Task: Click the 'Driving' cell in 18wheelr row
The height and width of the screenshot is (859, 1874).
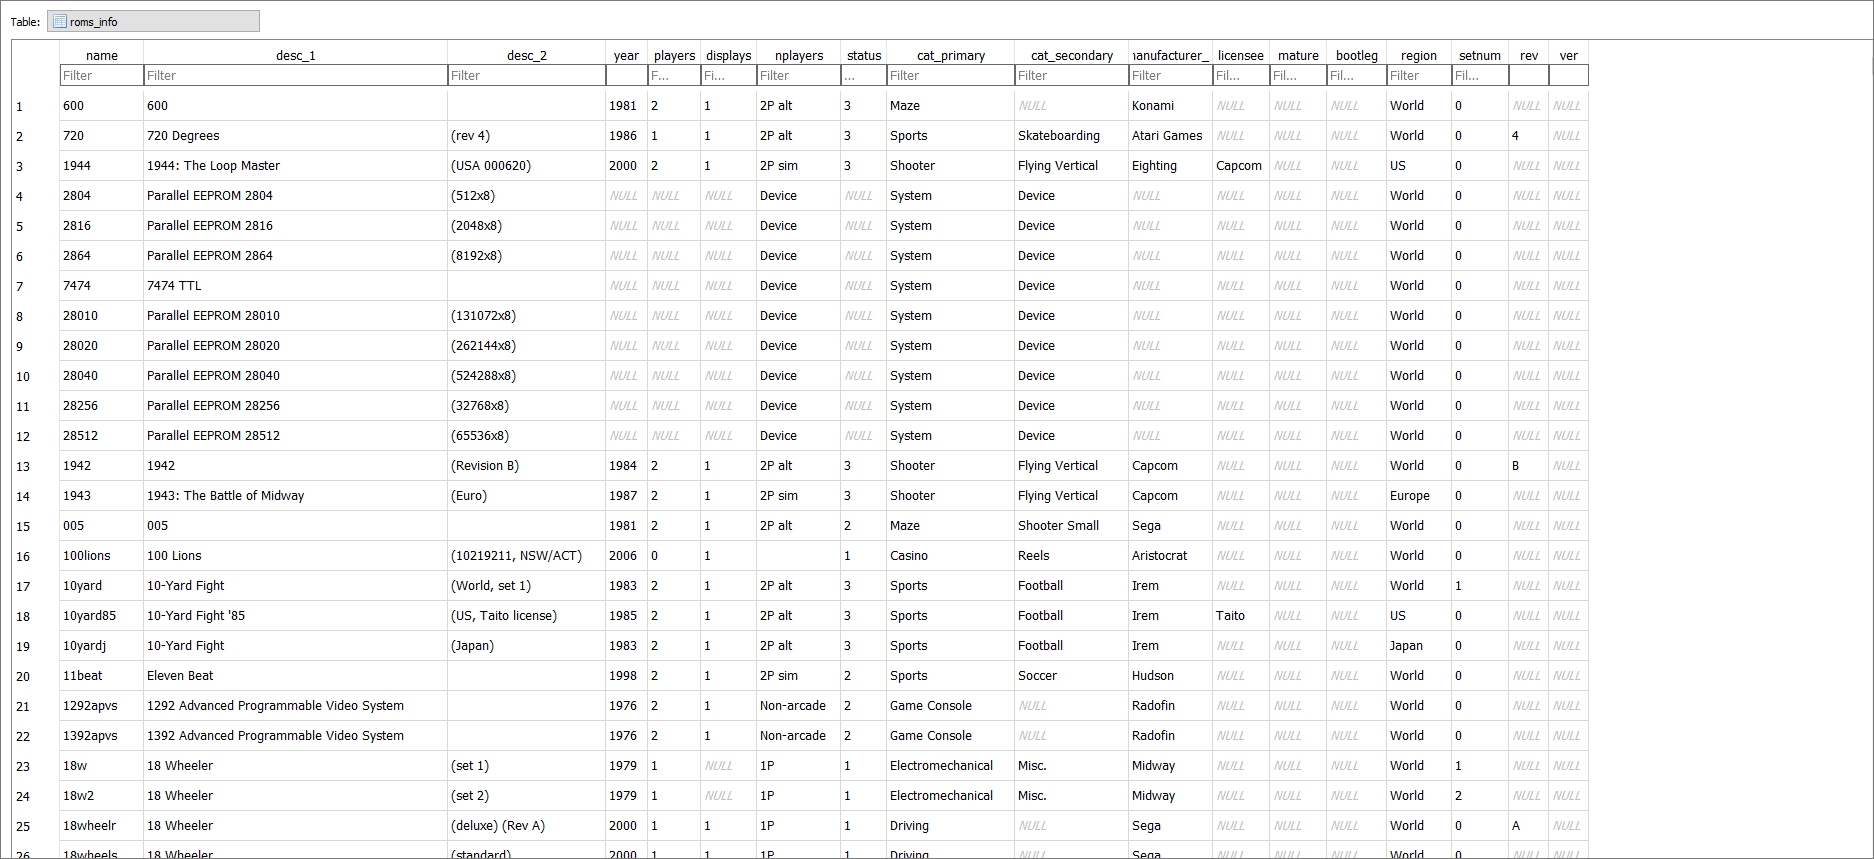Action: (950, 826)
